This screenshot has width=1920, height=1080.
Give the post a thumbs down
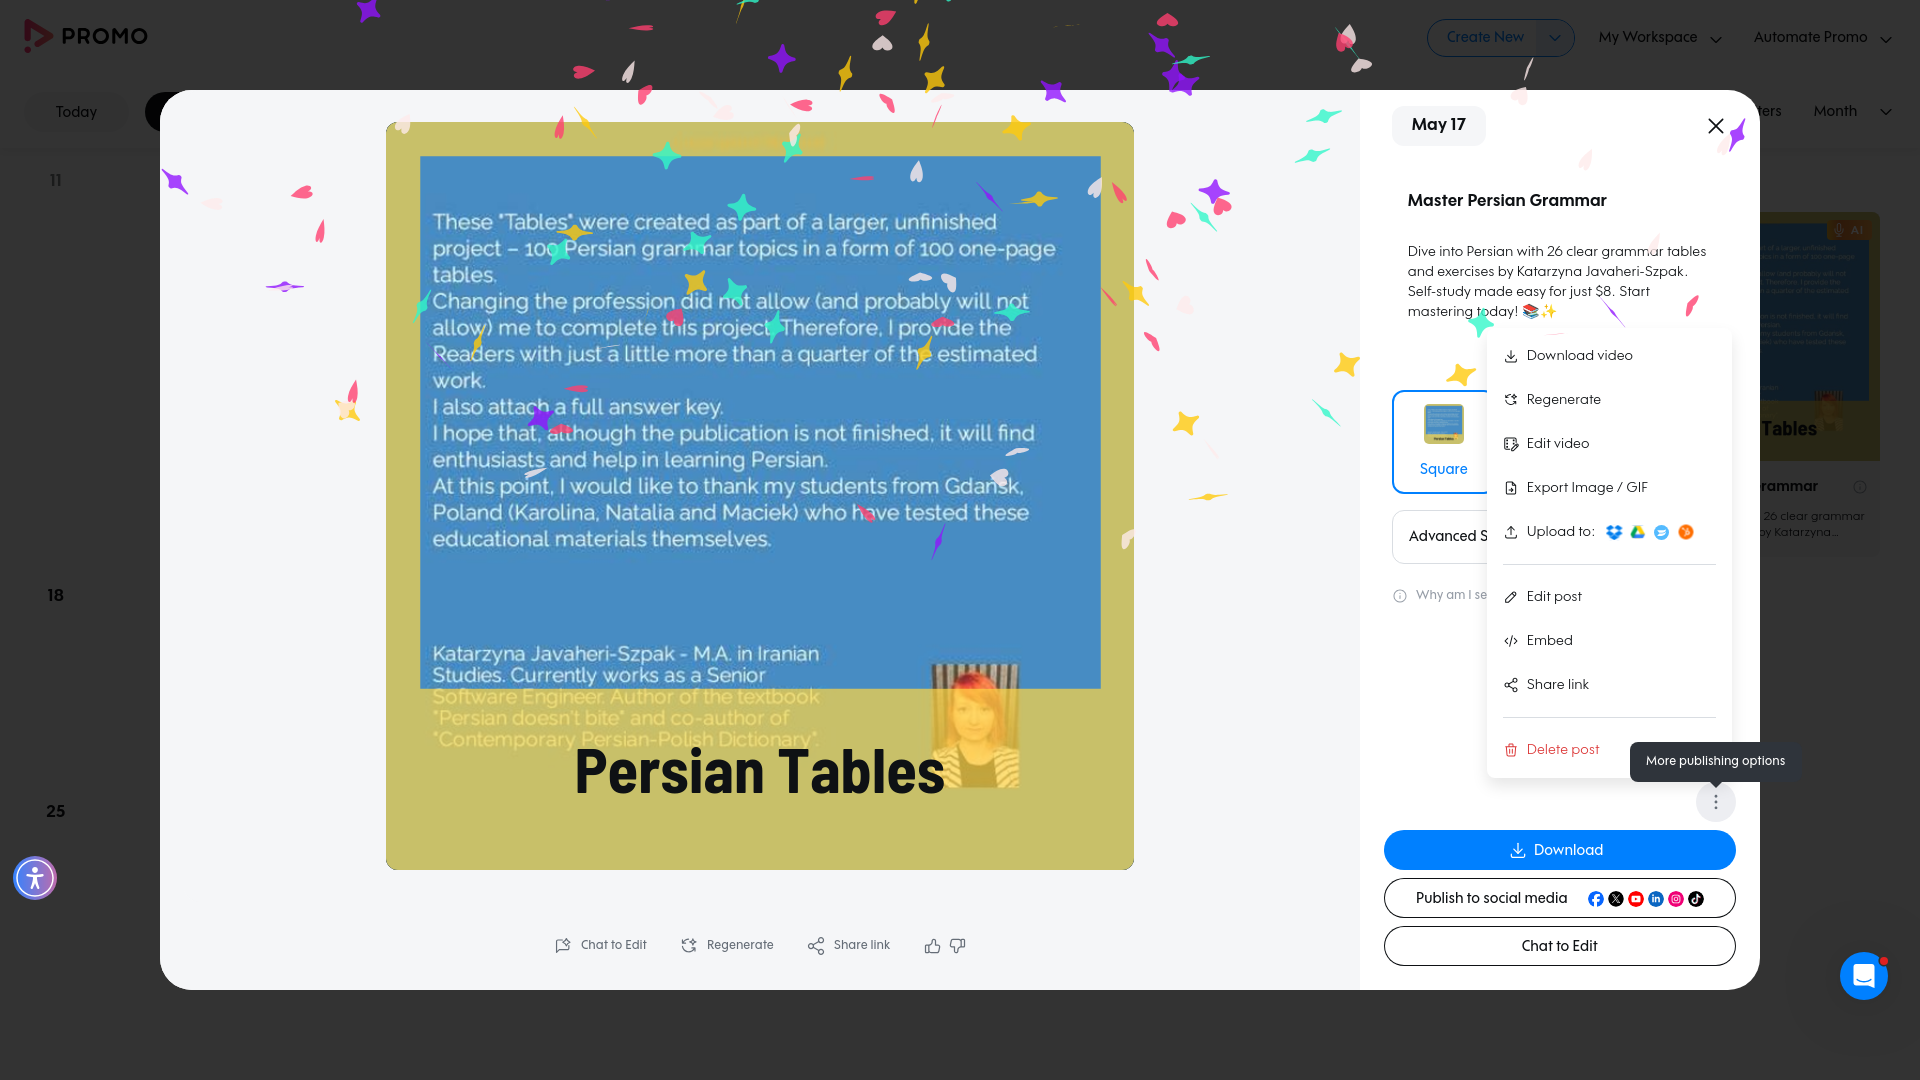[958, 946]
